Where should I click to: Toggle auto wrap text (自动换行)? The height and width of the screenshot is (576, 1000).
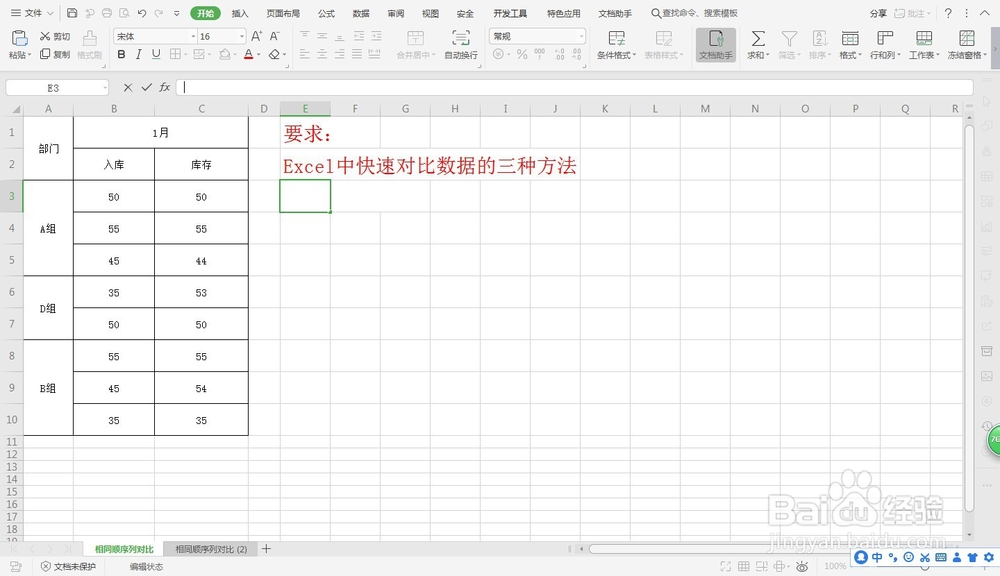click(461, 45)
